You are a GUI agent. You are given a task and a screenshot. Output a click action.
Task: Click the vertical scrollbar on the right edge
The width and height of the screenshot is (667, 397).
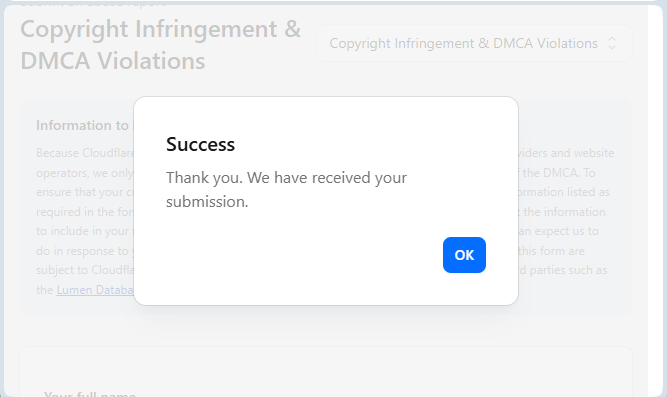[655, 198]
